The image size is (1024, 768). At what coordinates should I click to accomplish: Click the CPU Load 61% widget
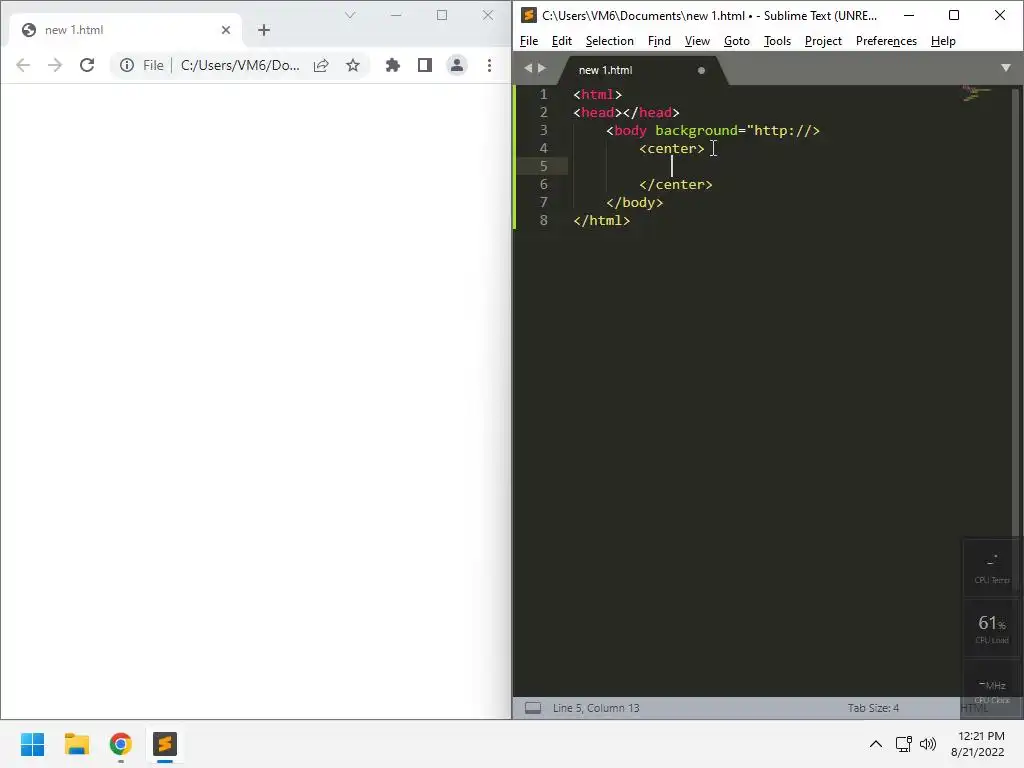[x=991, y=628]
